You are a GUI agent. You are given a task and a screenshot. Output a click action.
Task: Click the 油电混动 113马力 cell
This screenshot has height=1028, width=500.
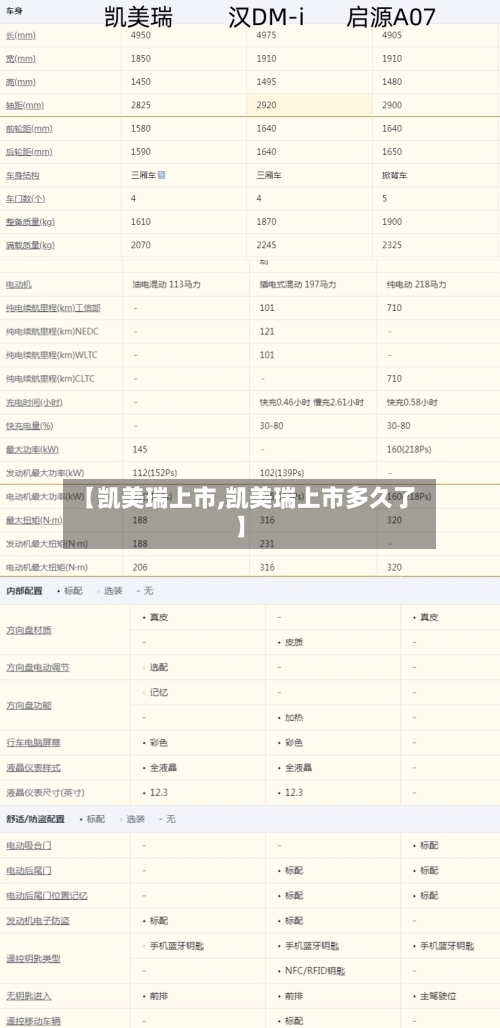[x=166, y=285]
